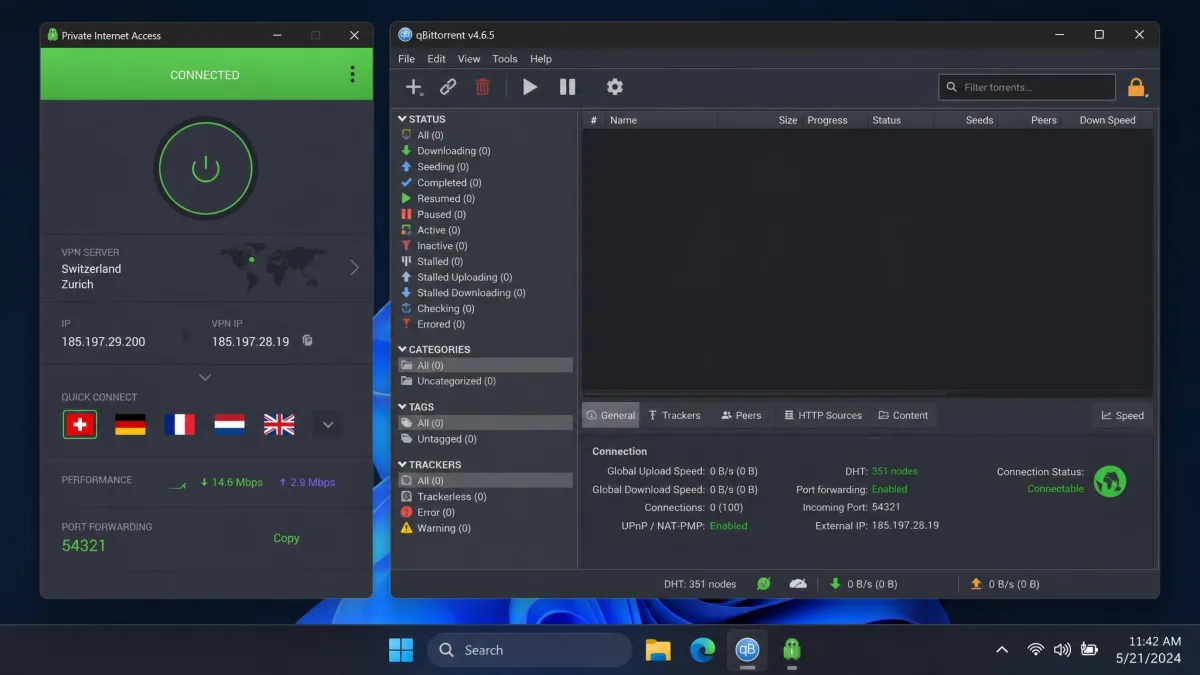Viewport: 1200px width, 675px height.
Task: Open the View menu
Action: click(469, 59)
